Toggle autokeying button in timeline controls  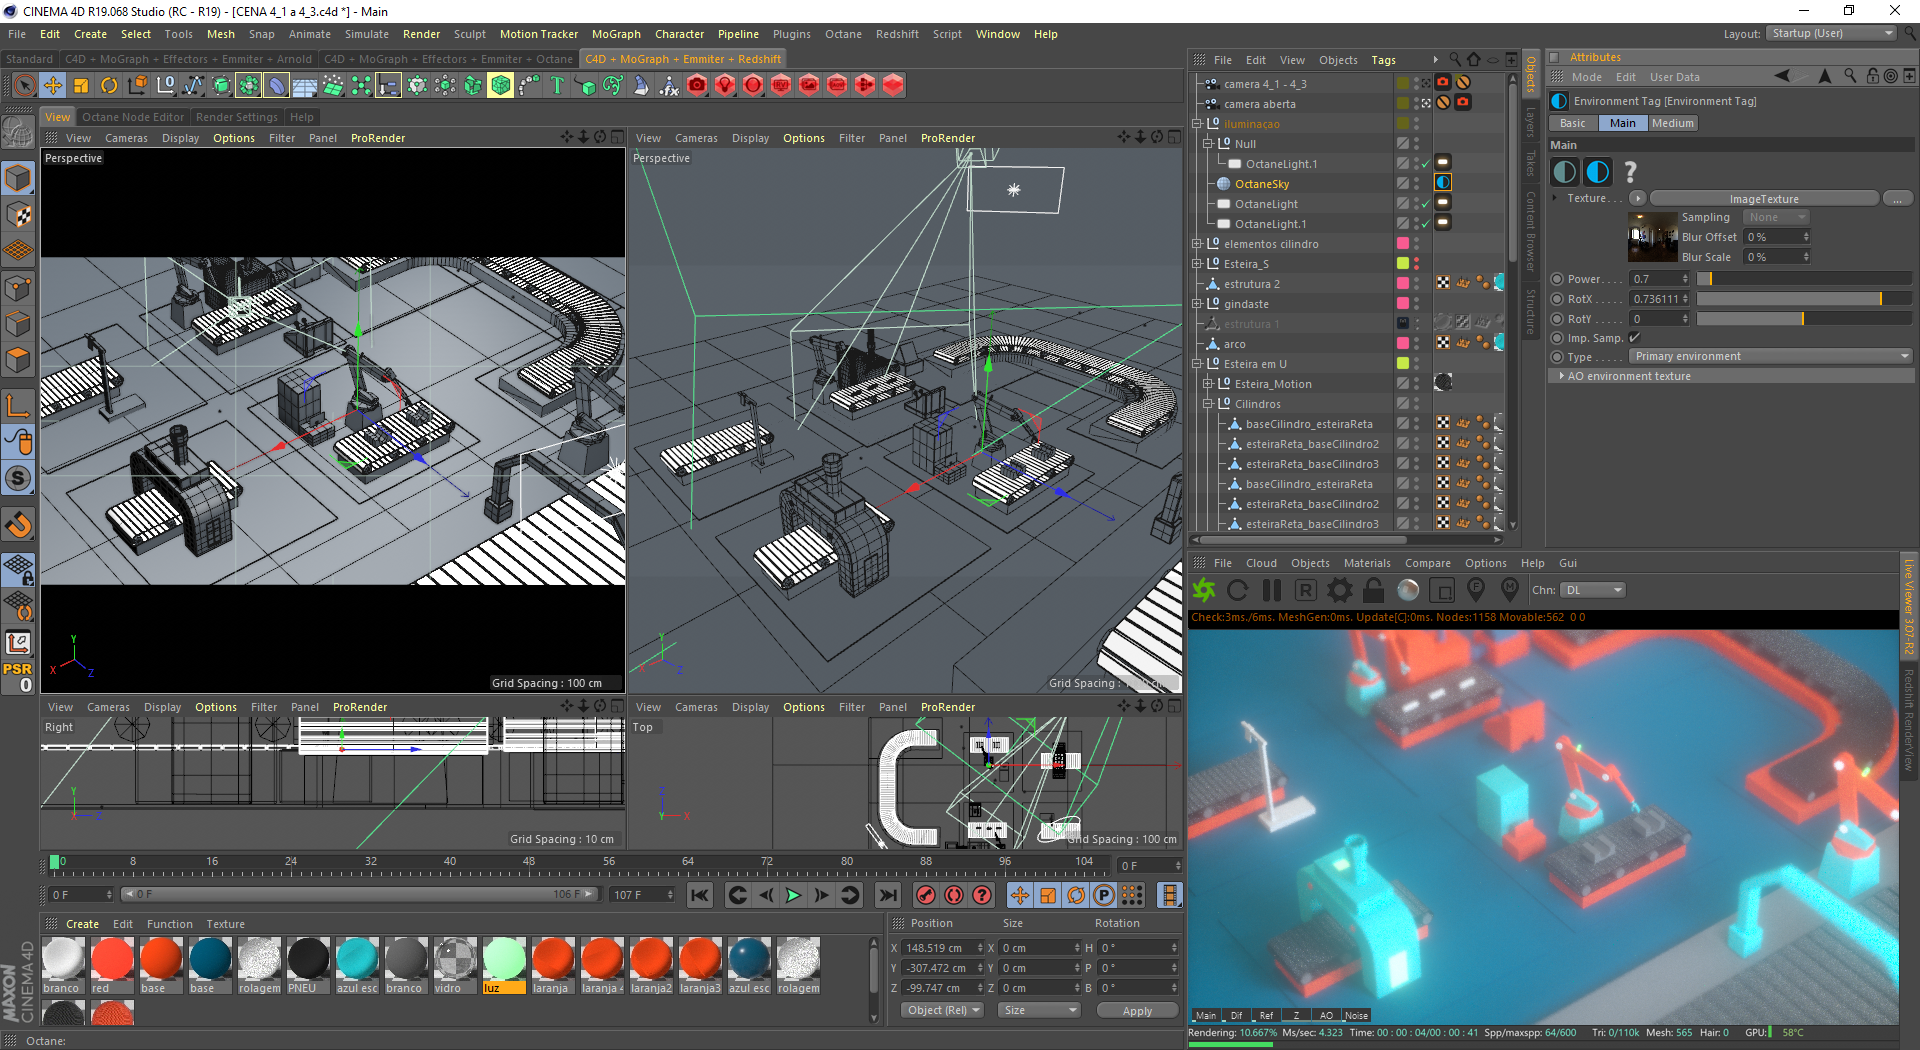click(954, 895)
